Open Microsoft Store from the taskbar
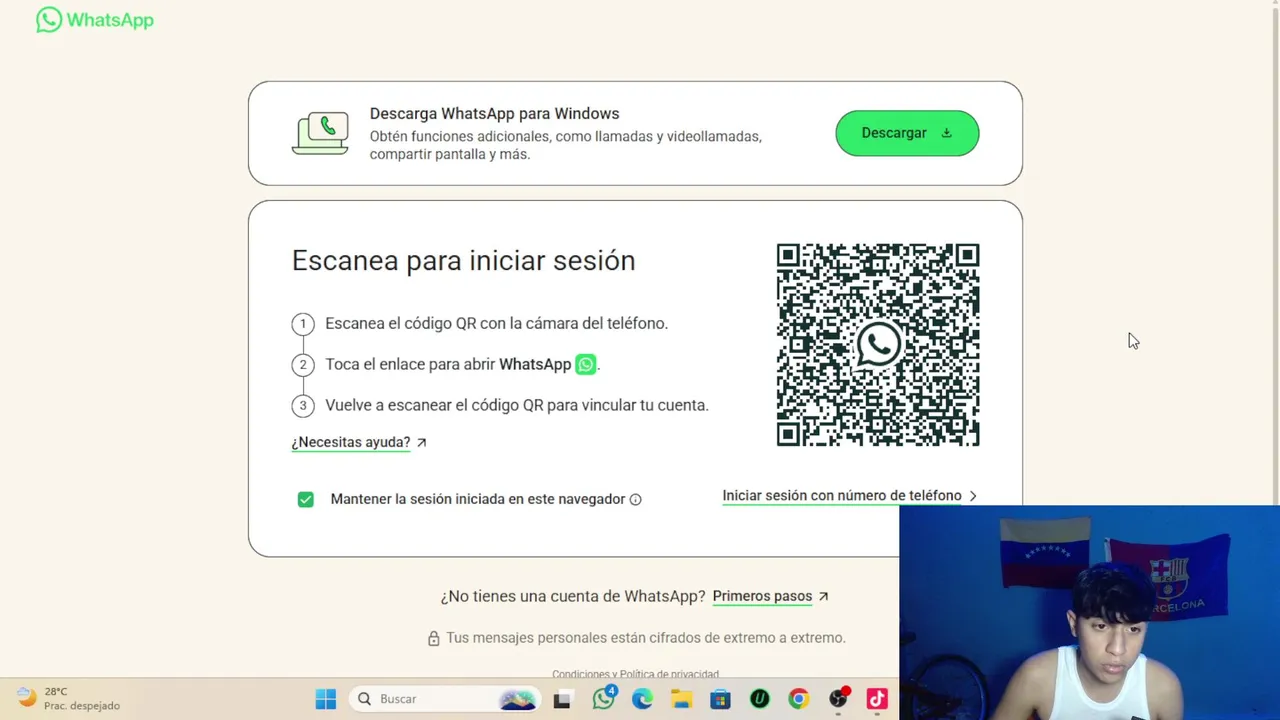This screenshot has height=720, width=1280. [720, 699]
